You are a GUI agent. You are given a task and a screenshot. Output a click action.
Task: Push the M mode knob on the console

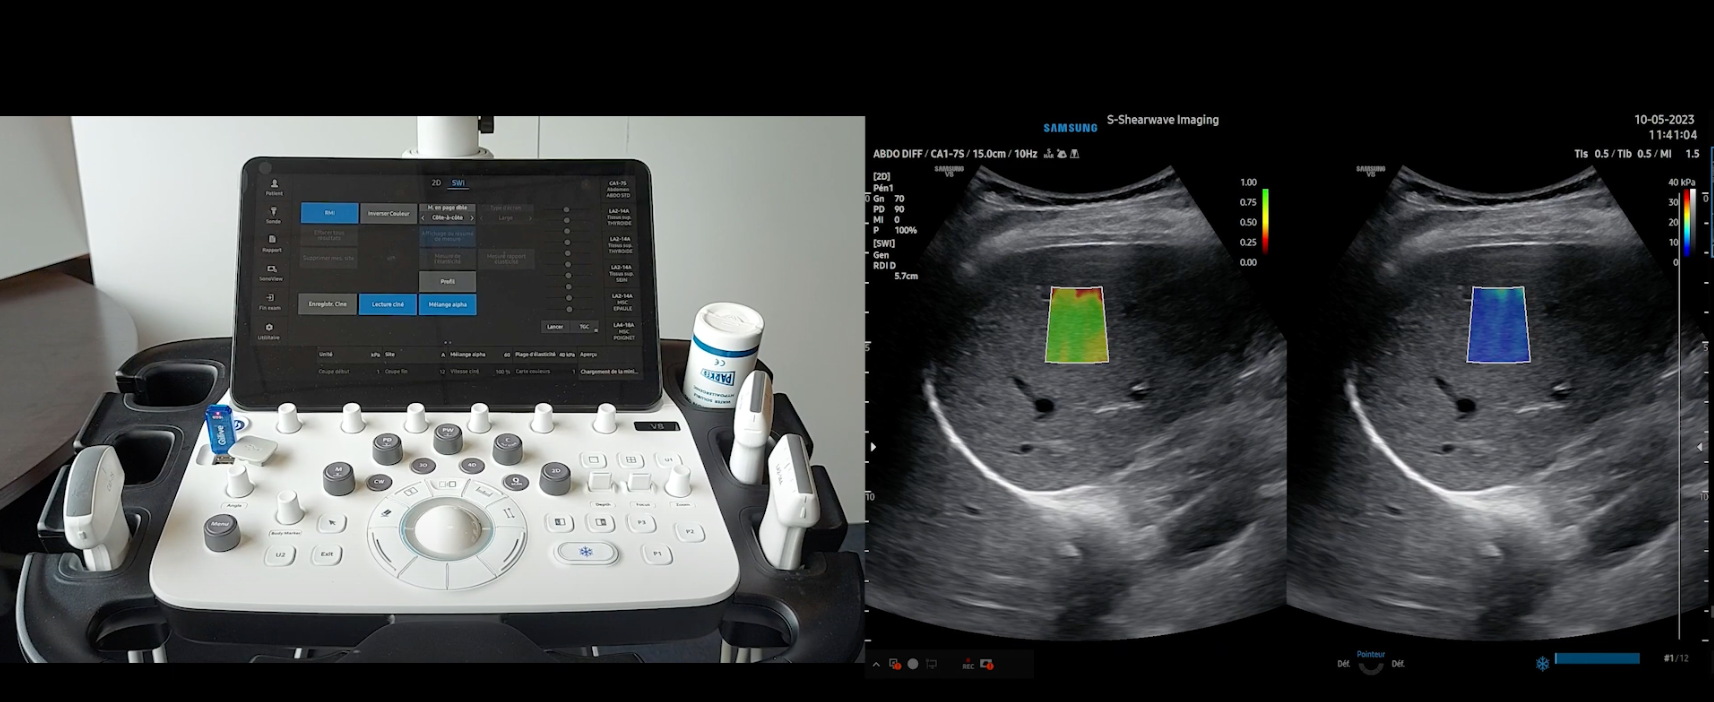[338, 480]
